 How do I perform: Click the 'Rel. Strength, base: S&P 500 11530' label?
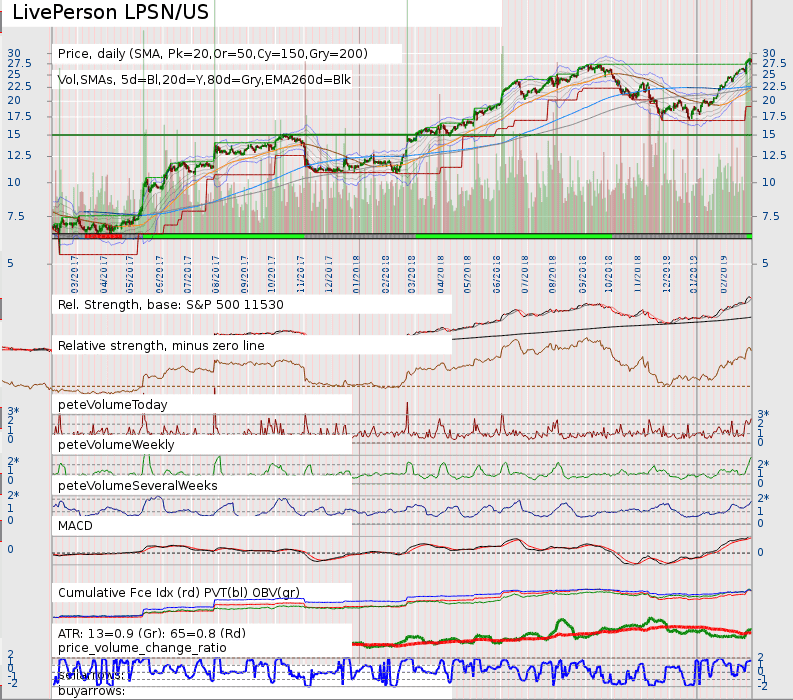coord(171,304)
